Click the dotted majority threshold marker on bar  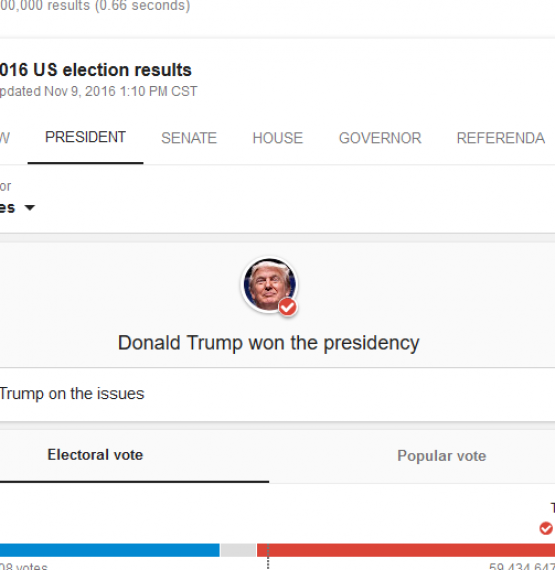tap(268, 556)
